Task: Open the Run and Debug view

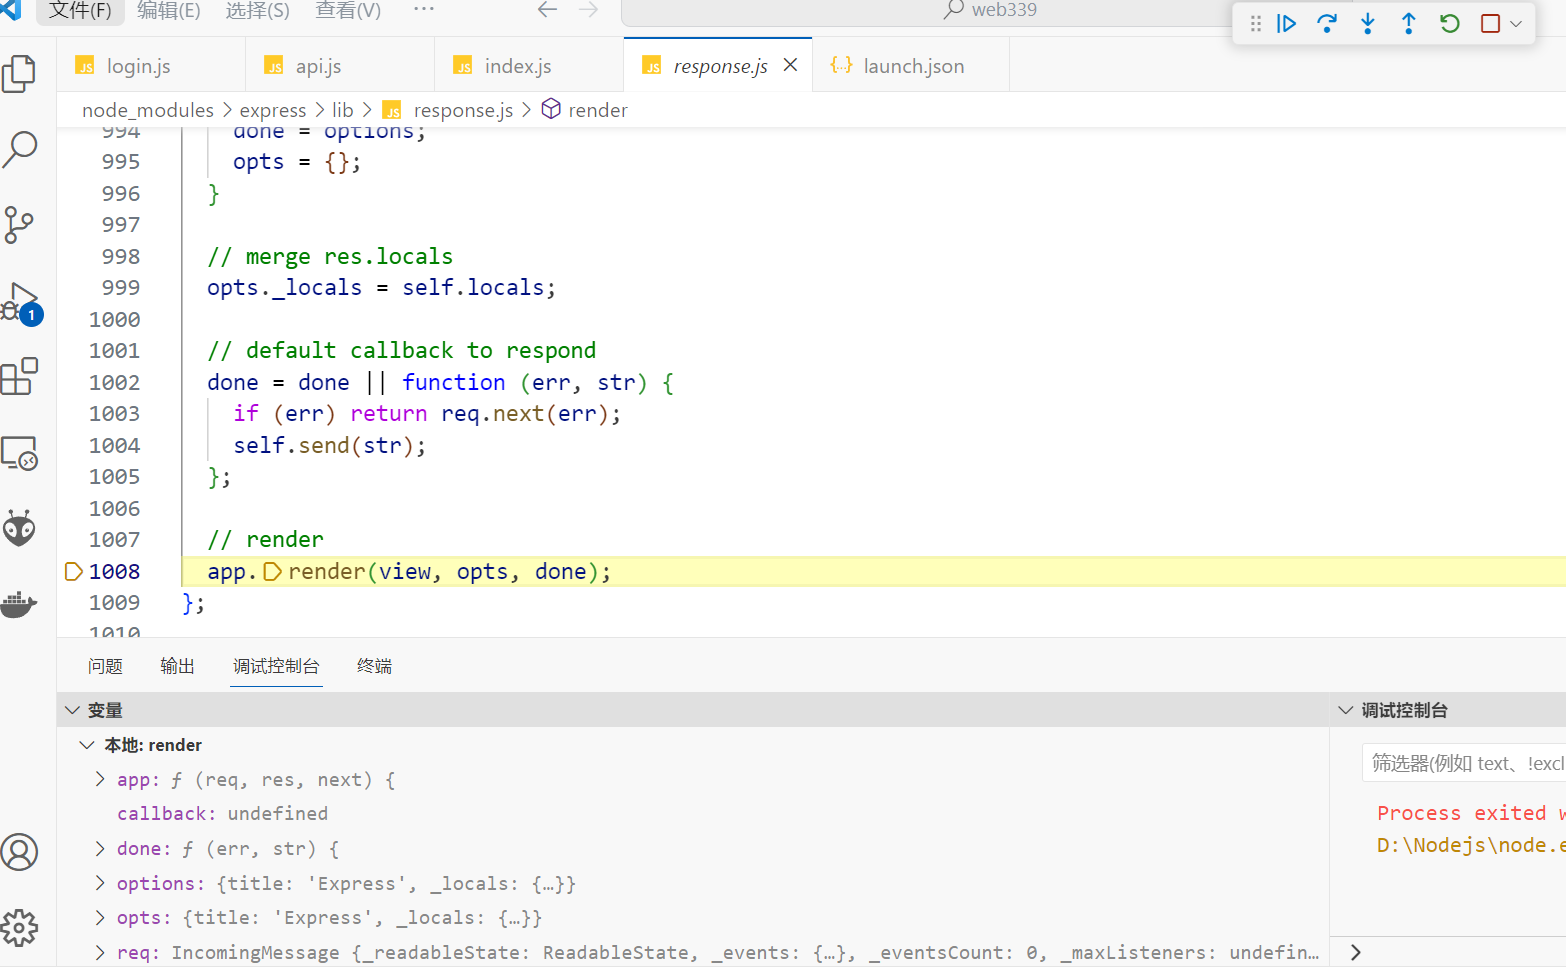Action: tap(20, 302)
